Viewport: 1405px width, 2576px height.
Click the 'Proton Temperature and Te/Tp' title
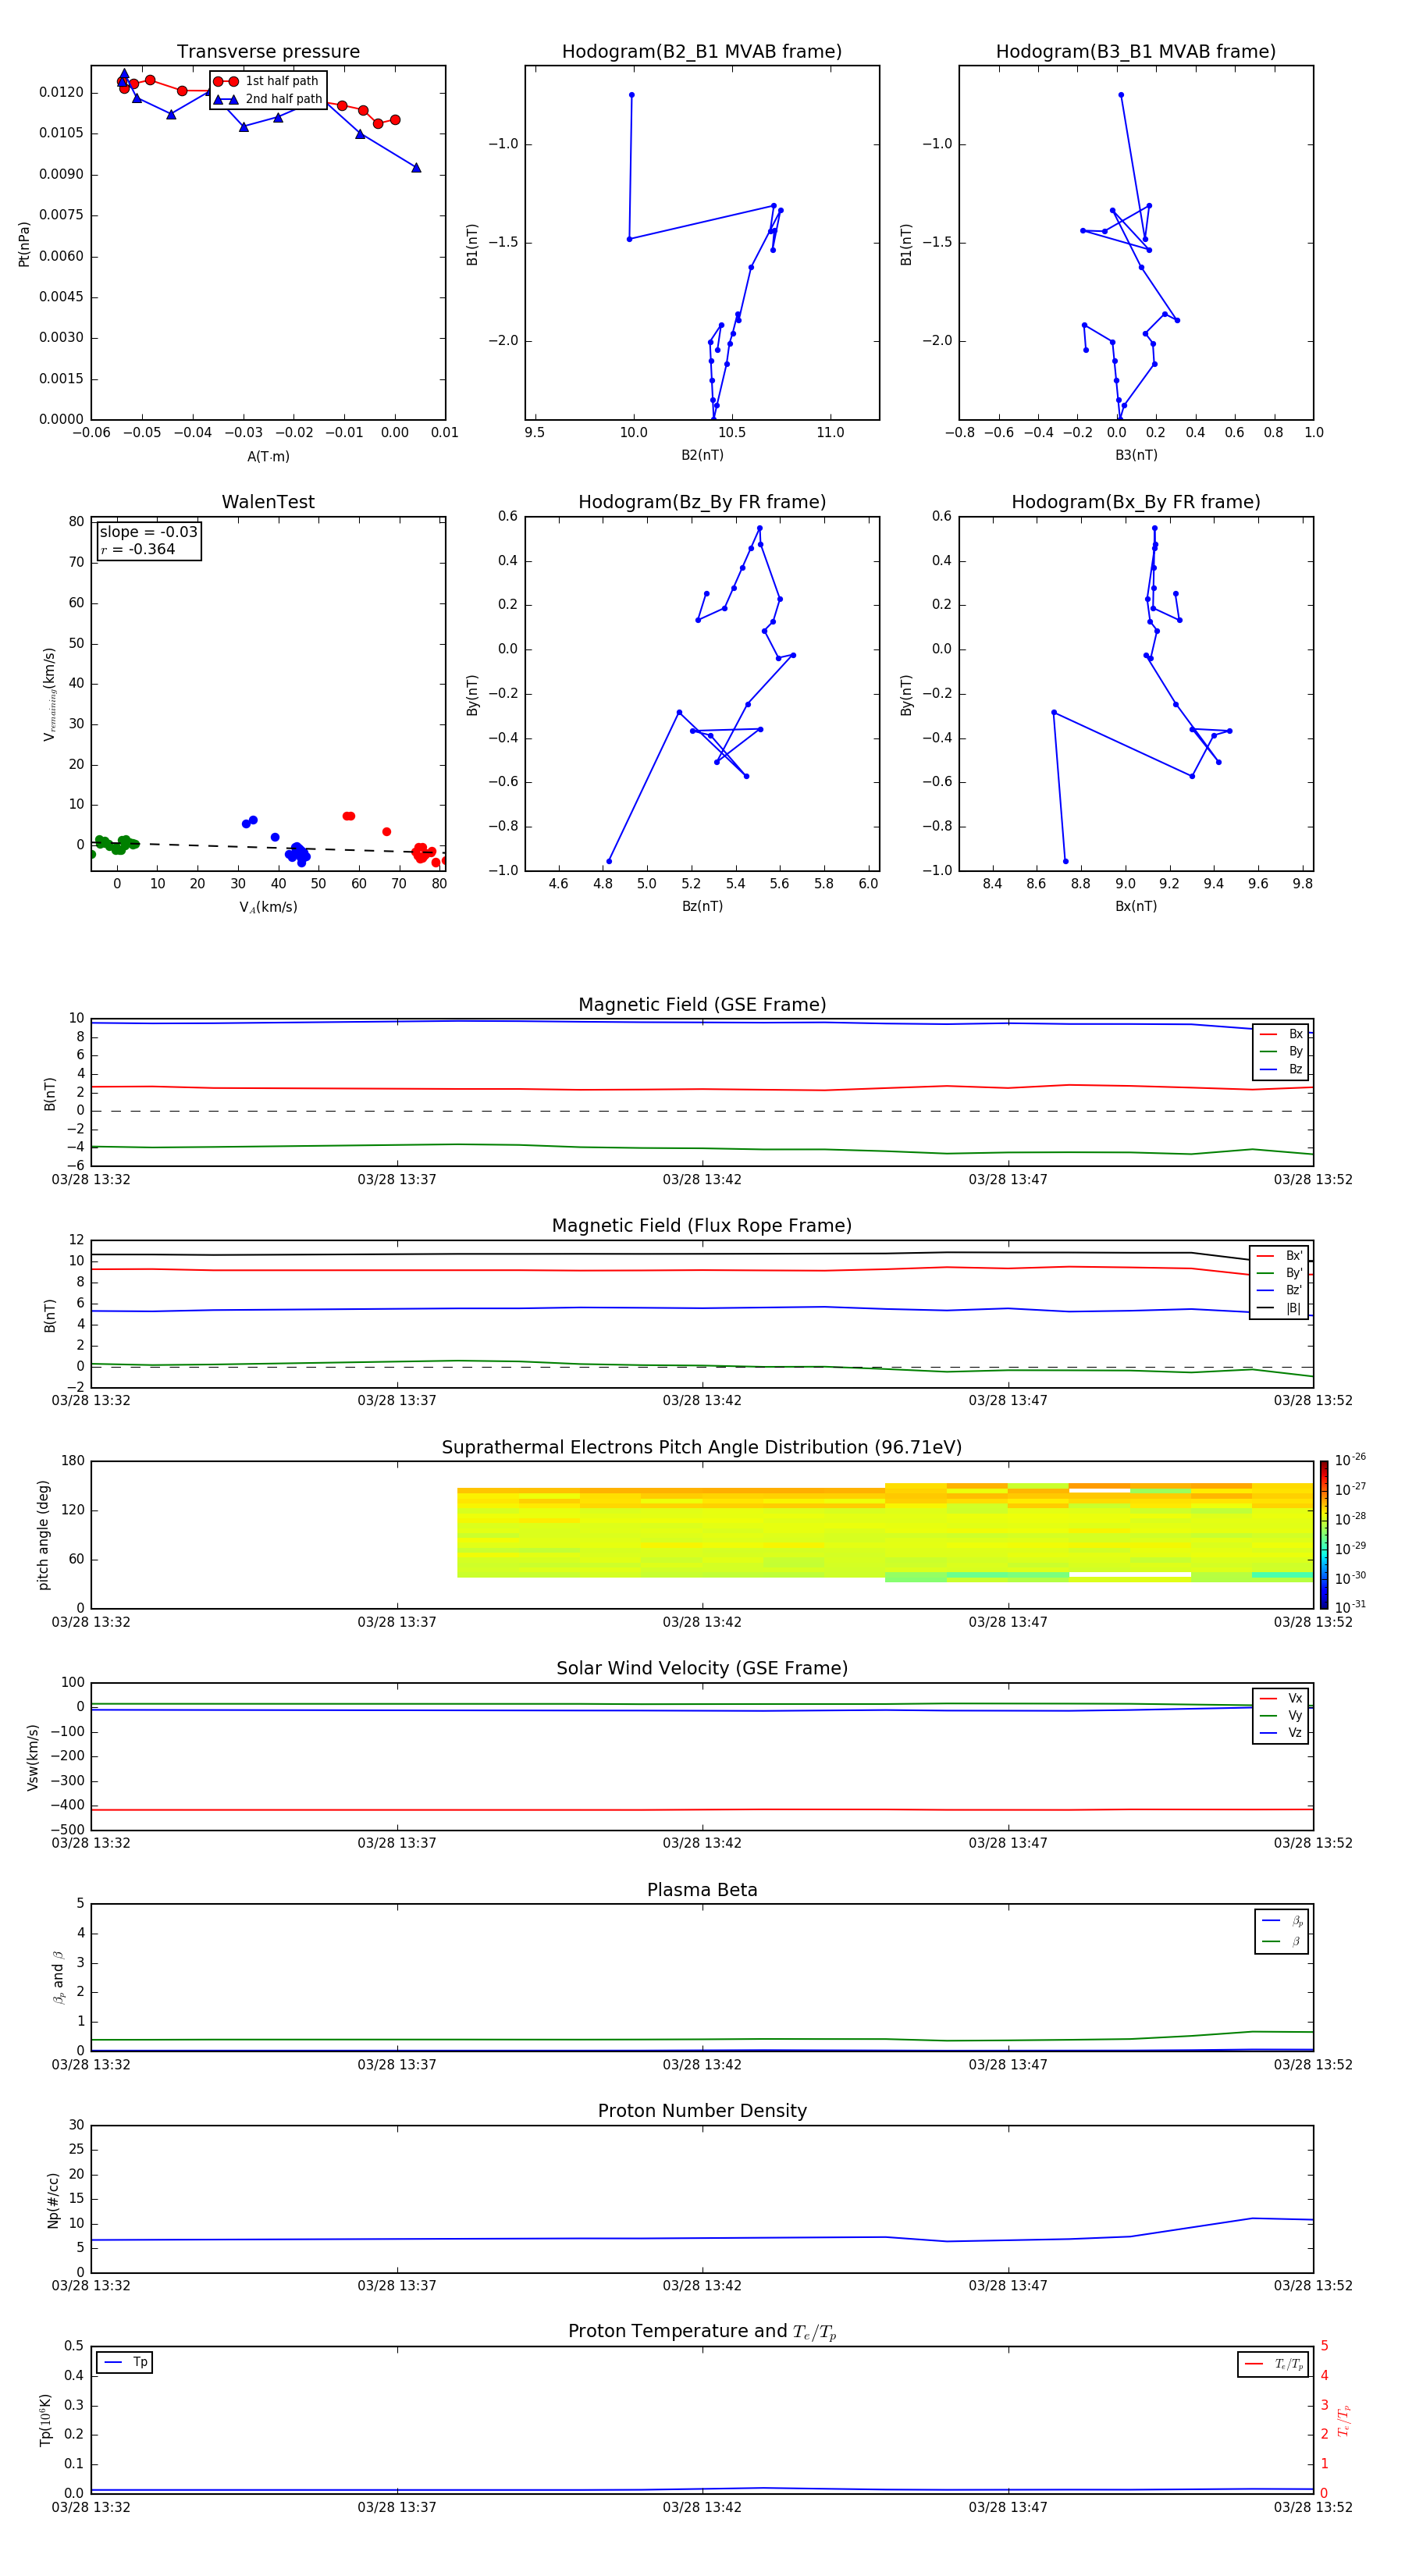click(x=702, y=2332)
